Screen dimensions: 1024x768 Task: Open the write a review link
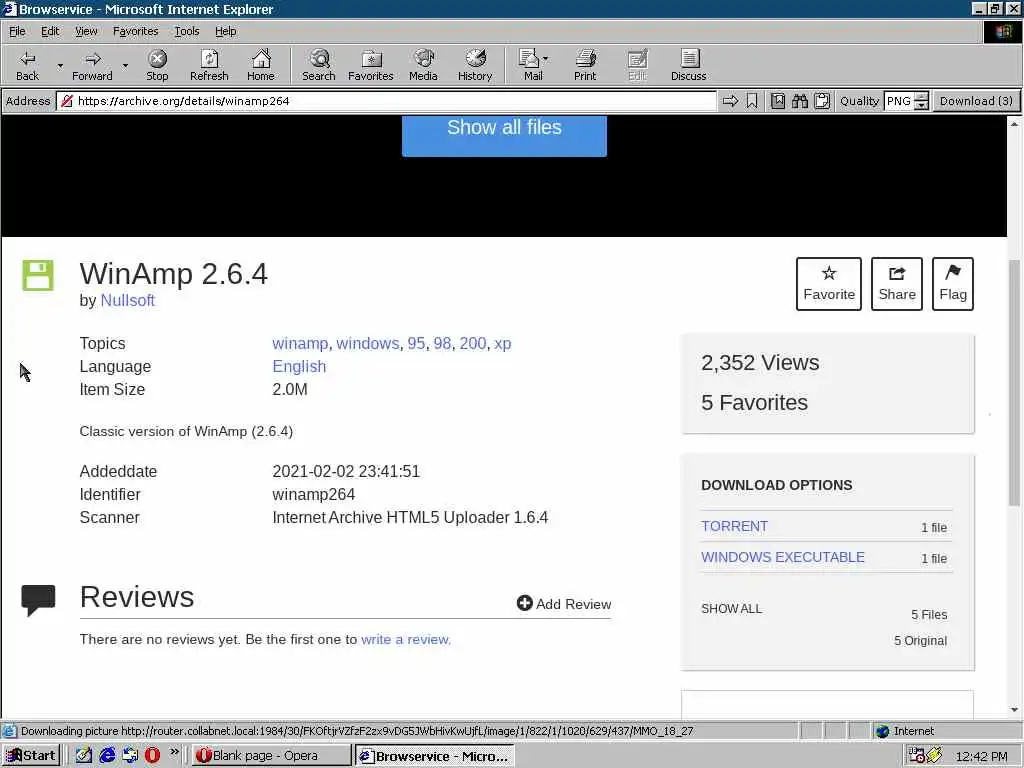pyautogui.click(x=406, y=639)
